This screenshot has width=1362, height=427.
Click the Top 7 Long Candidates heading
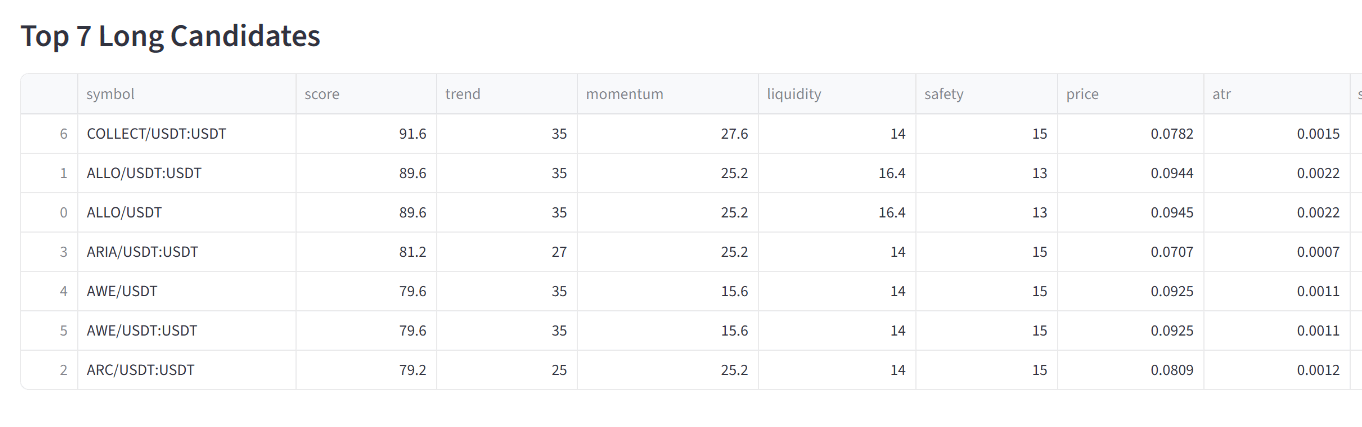coord(171,36)
